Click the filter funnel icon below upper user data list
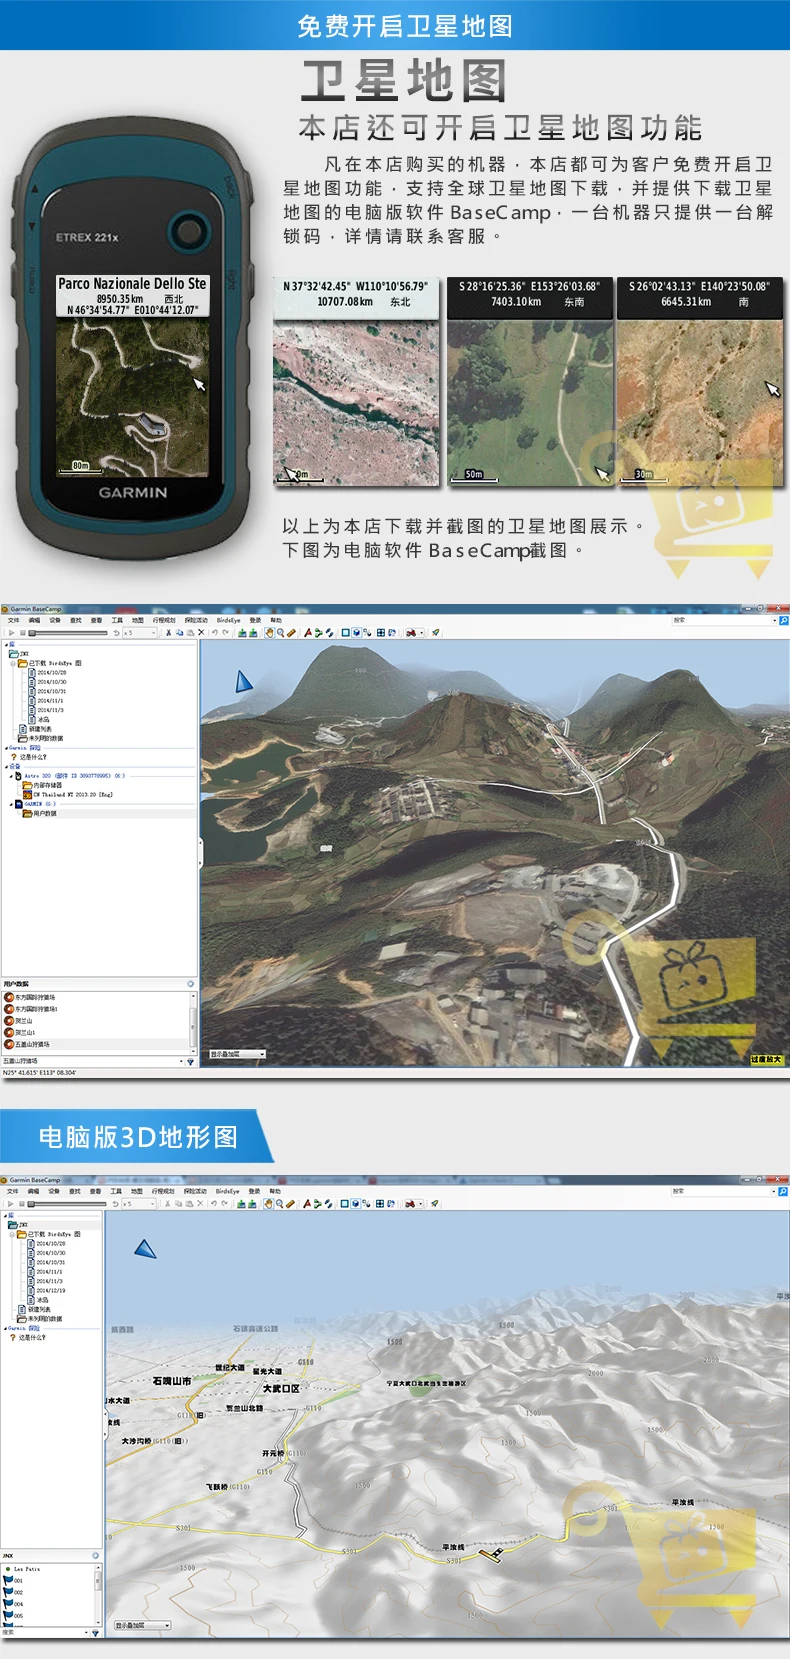The image size is (790, 1659). (x=191, y=1062)
